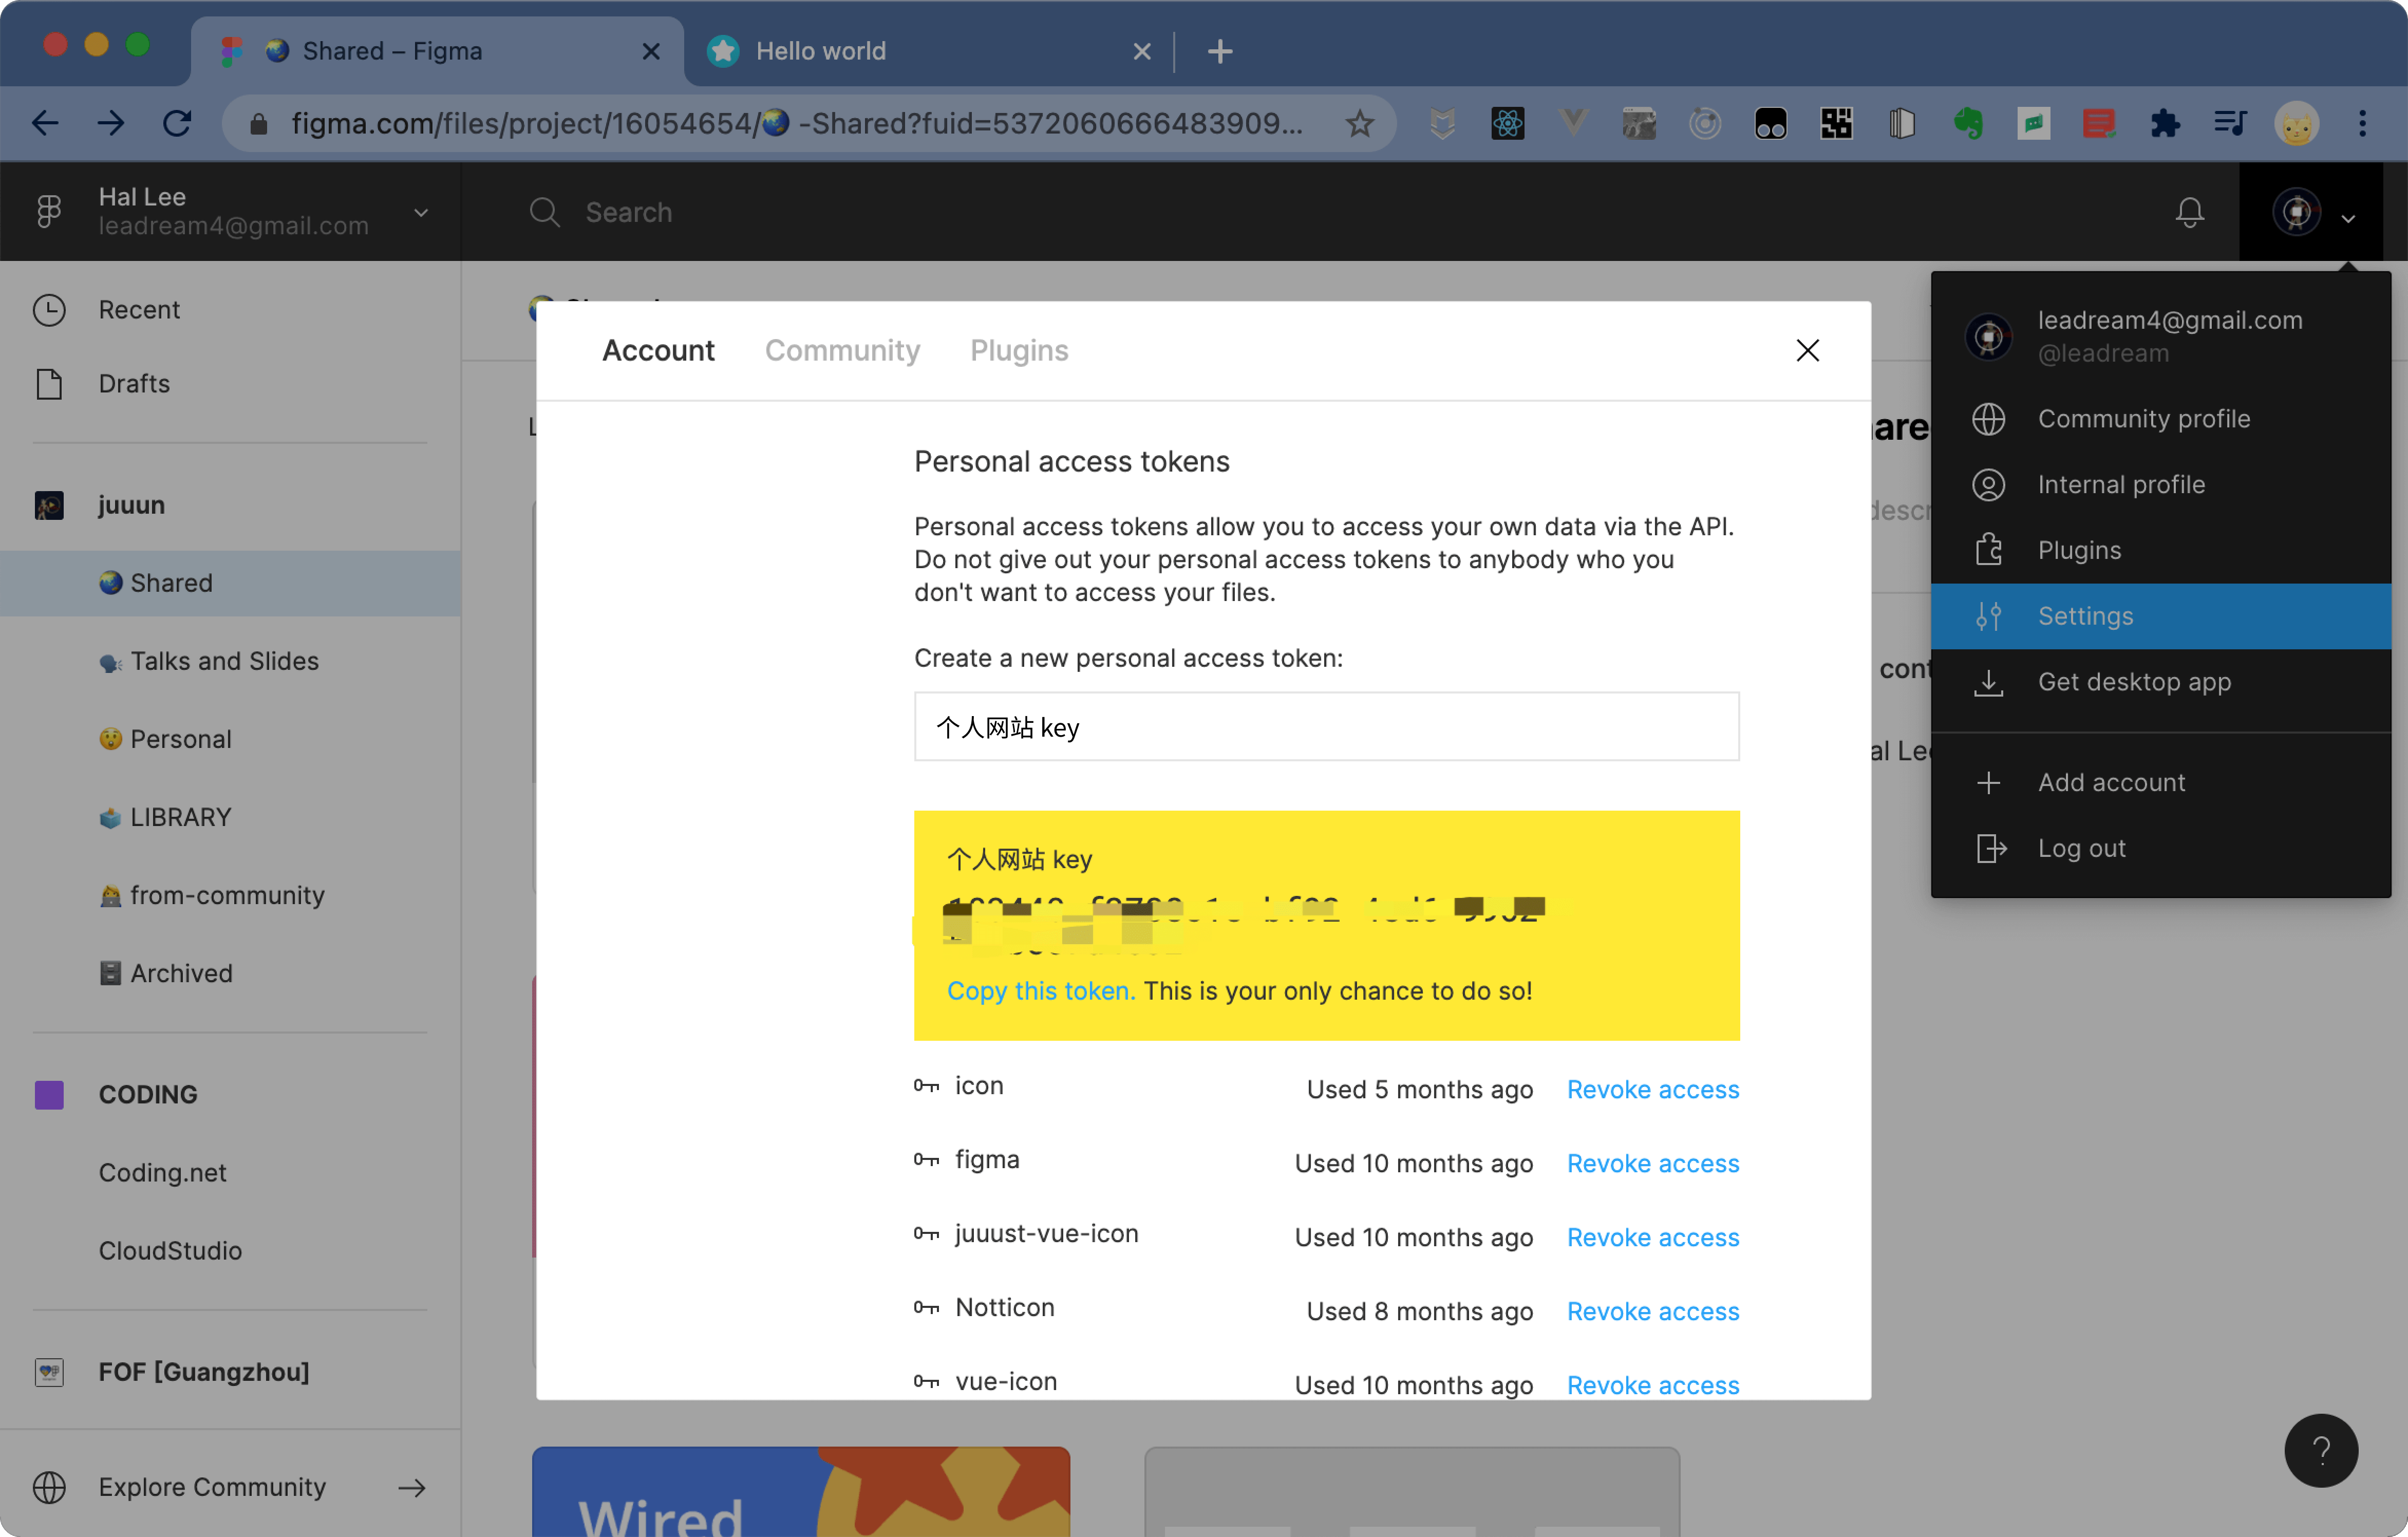The height and width of the screenshot is (1537, 2408).
Task: Open the media control playlist icon
Action: pos(2230,123)
